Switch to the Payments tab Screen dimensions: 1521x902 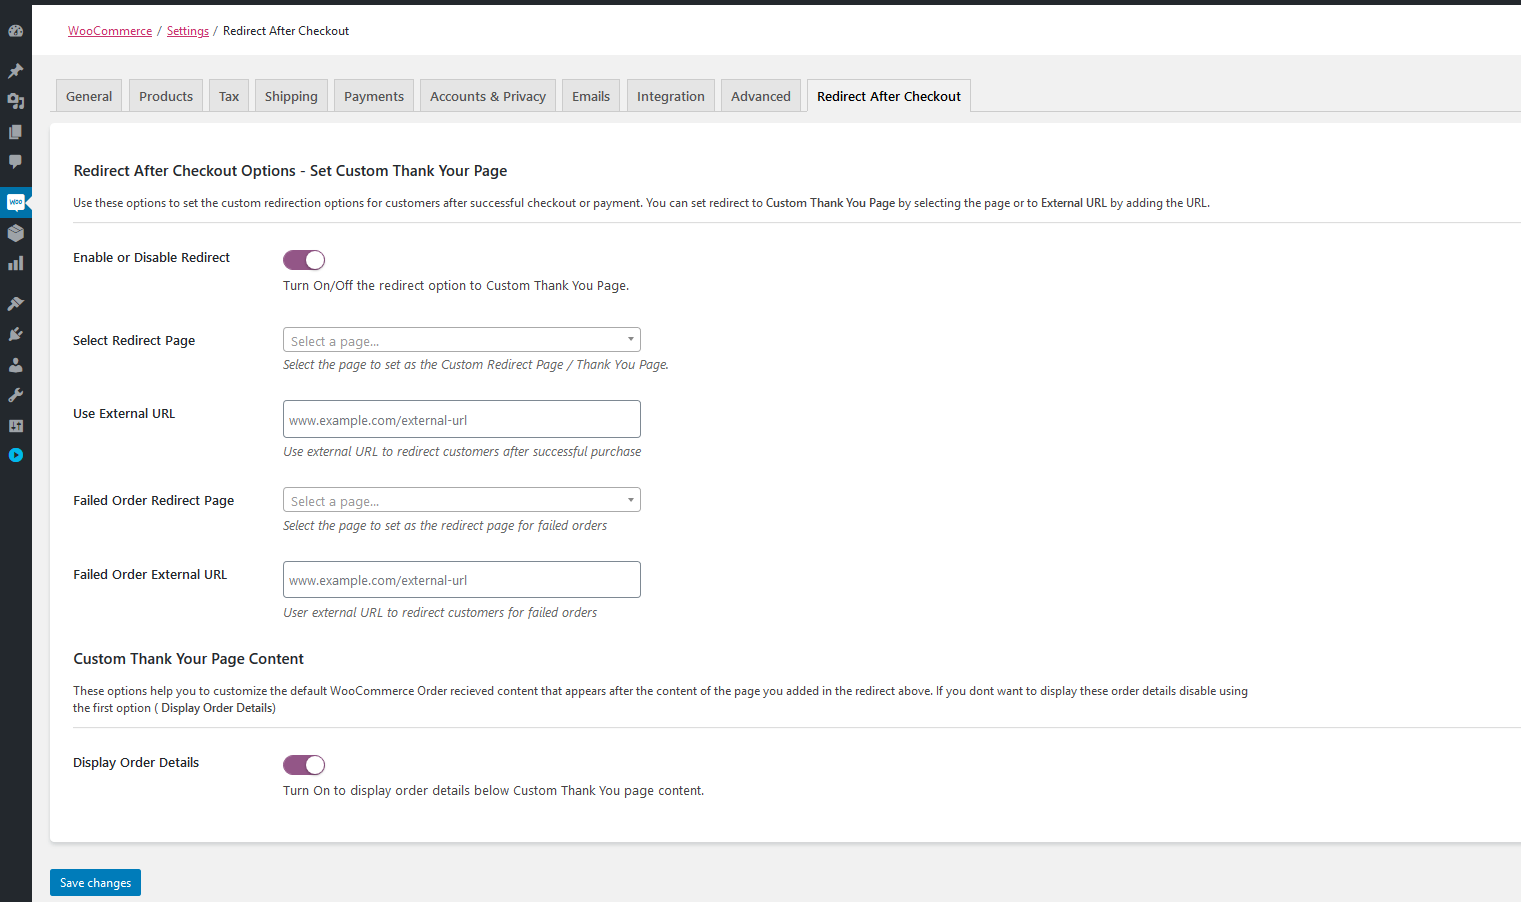374,96
